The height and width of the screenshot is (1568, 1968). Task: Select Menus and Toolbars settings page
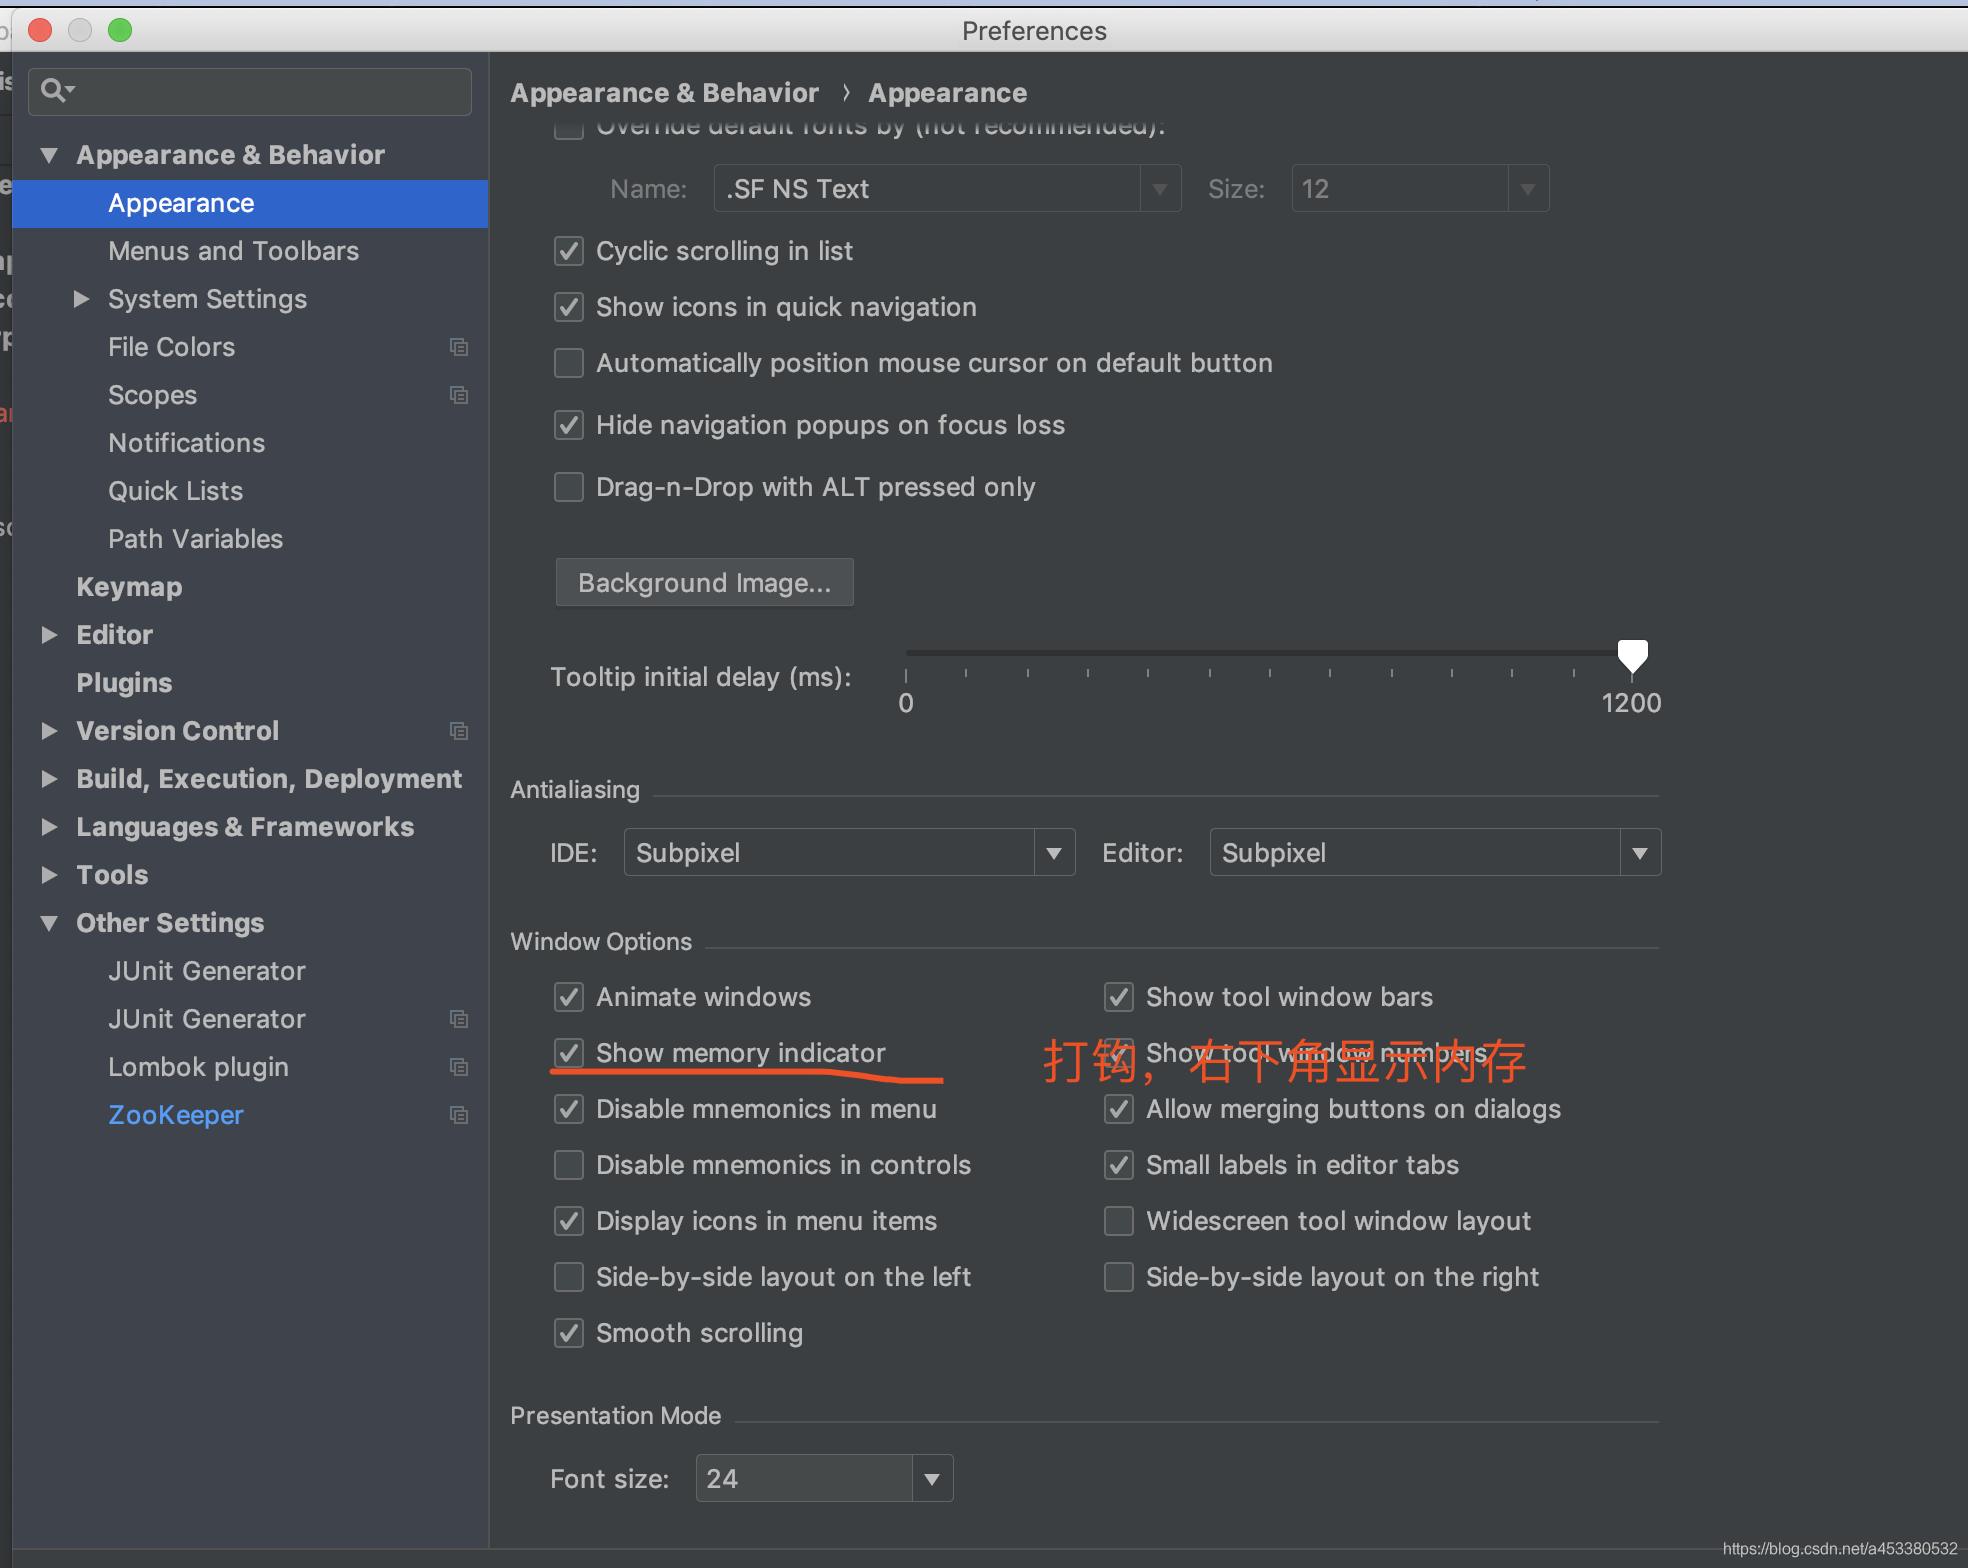(233, 251)
